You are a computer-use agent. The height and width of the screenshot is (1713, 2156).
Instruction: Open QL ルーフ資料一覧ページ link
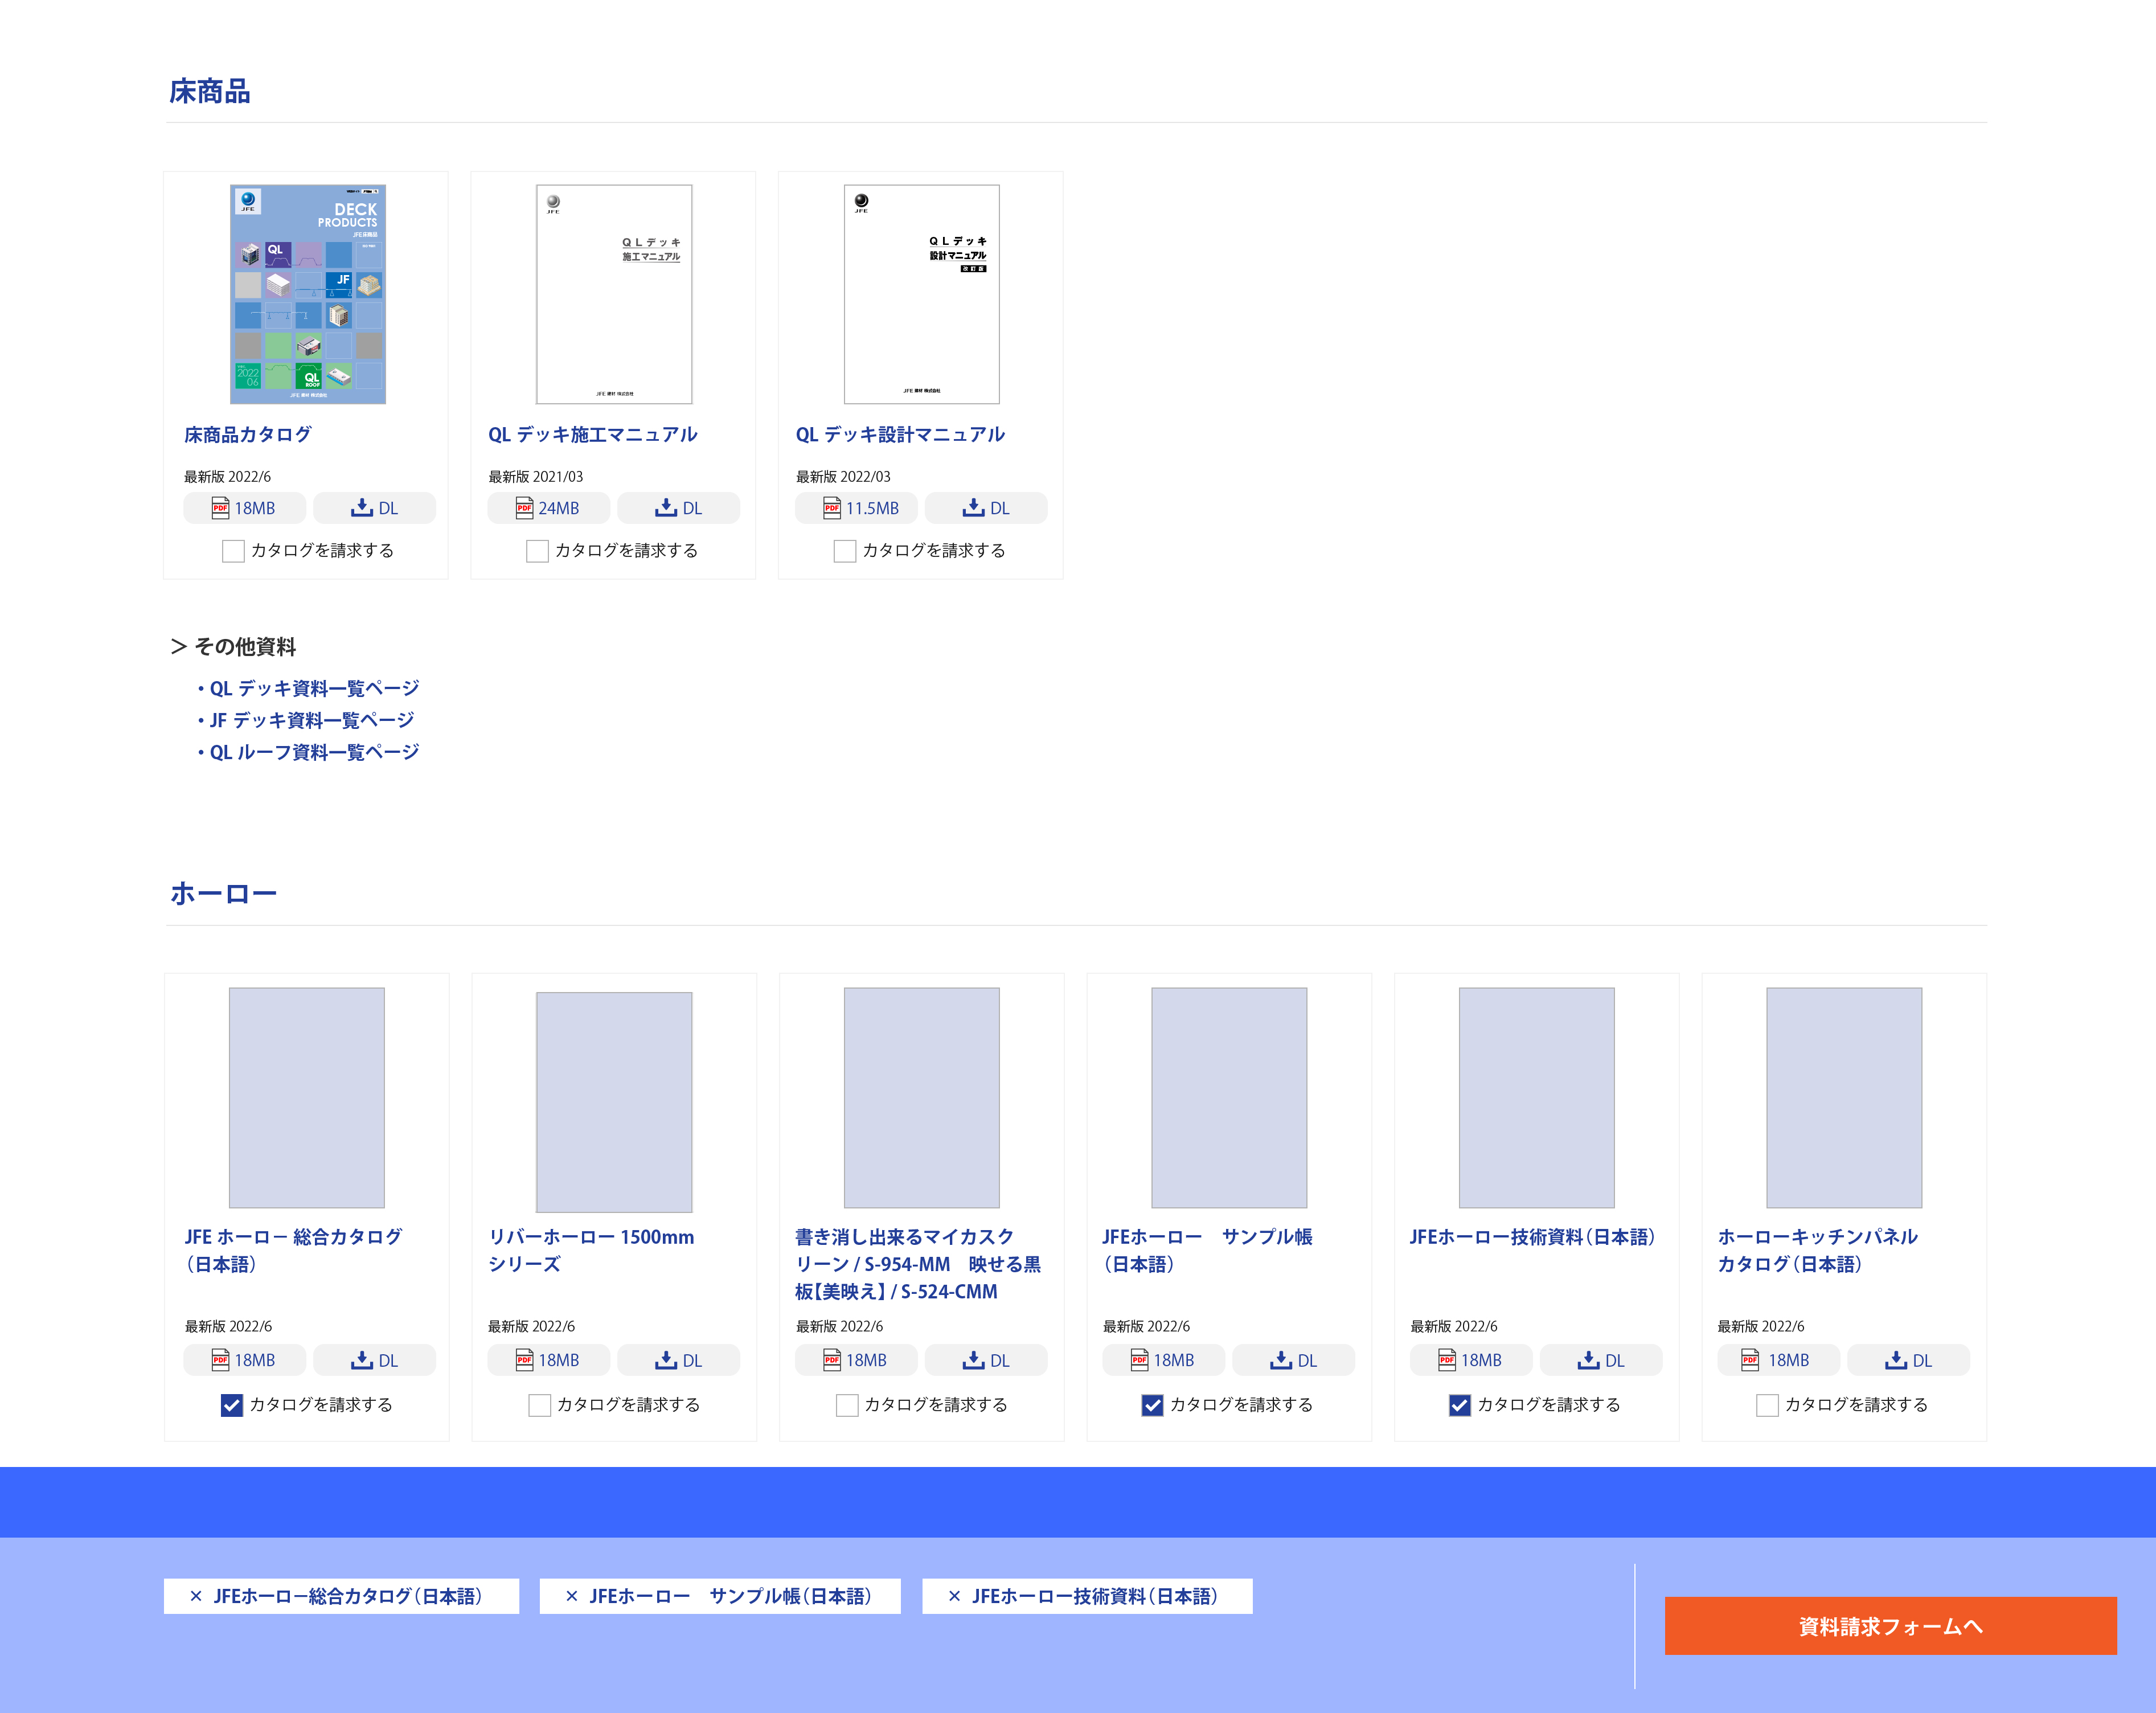[314, 752]
